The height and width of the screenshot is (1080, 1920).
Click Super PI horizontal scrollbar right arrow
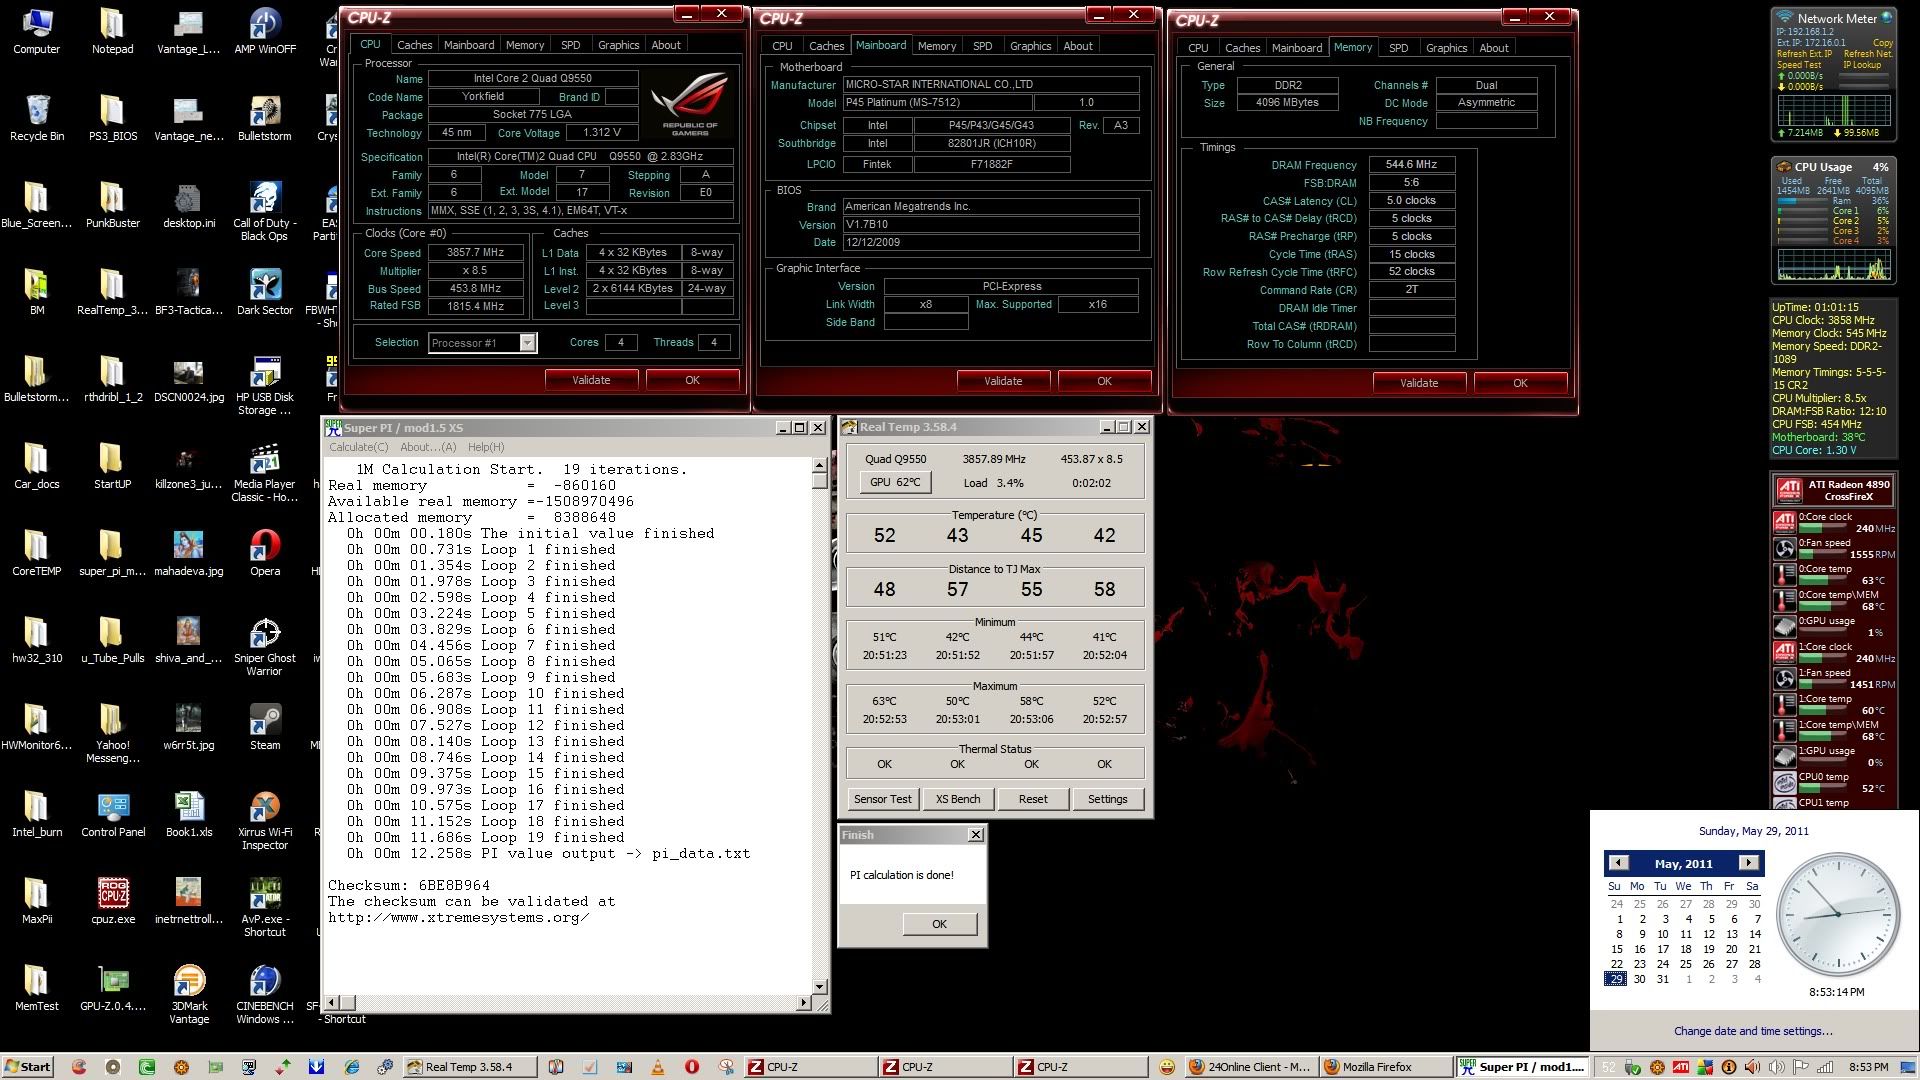(803, 1002)
